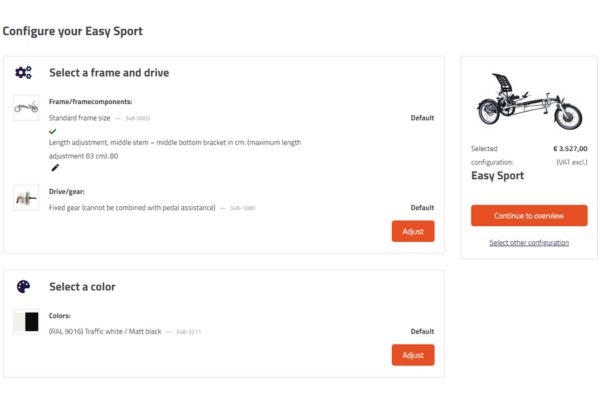Click the Select a frame and drive heading
600x400 pixels.
coord(109,73)
